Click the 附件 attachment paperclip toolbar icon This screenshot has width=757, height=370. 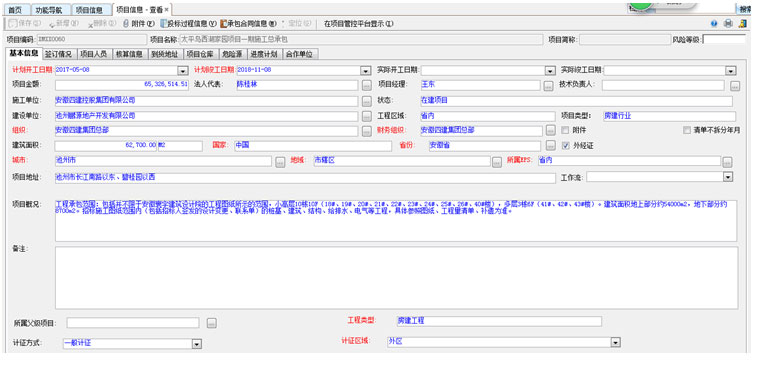click(x=126, y=23)
